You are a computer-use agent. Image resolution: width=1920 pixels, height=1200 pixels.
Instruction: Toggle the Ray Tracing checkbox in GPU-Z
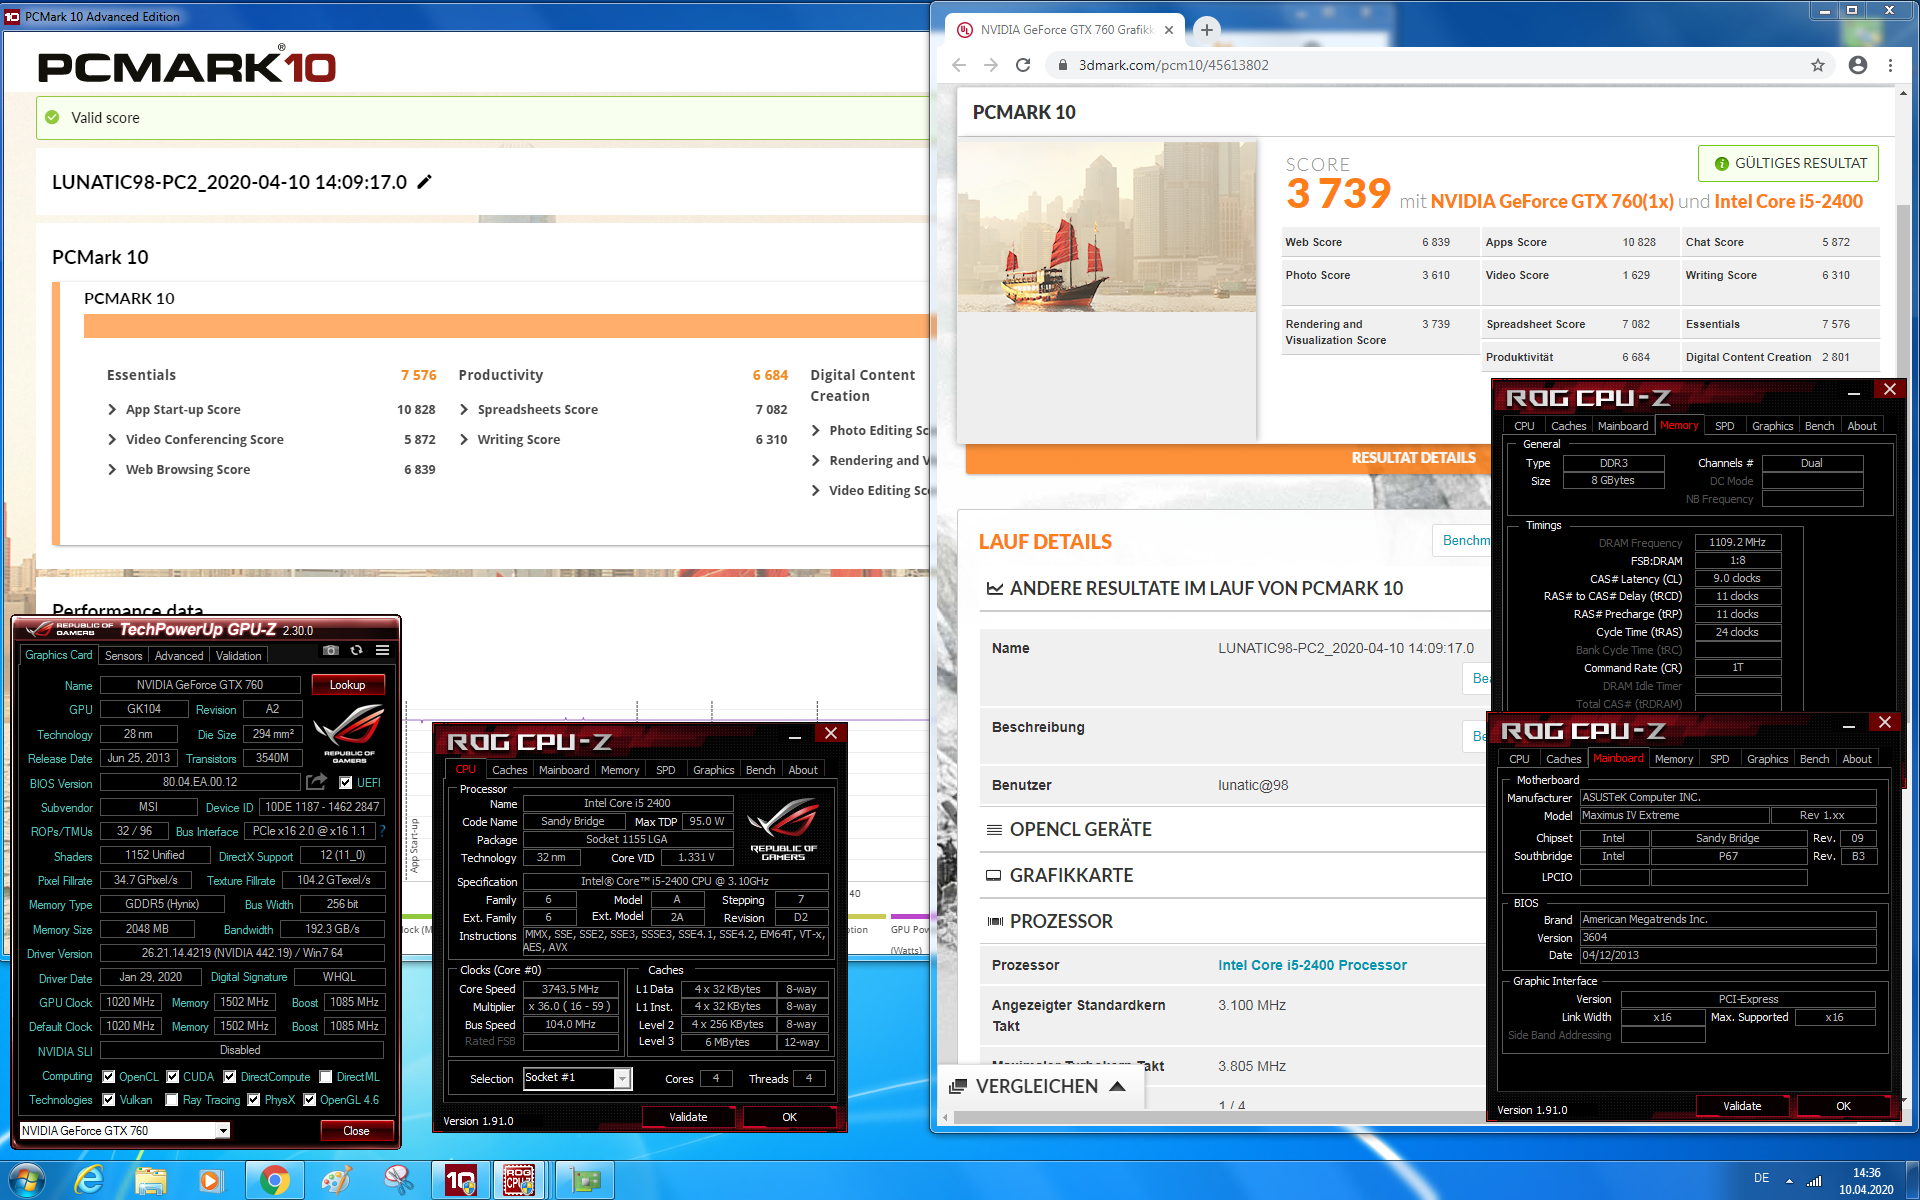(x=172, y=1100)
